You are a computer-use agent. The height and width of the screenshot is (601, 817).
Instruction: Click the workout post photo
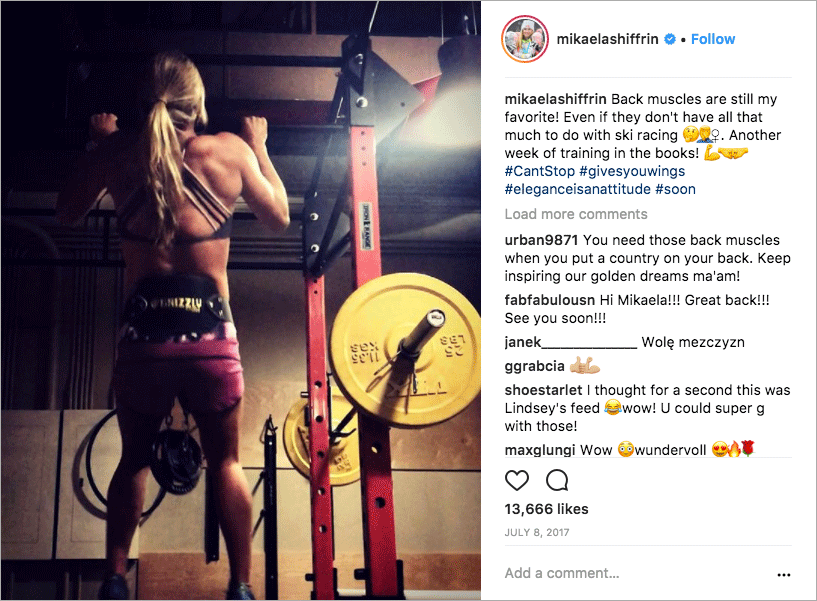click(241, 300)
